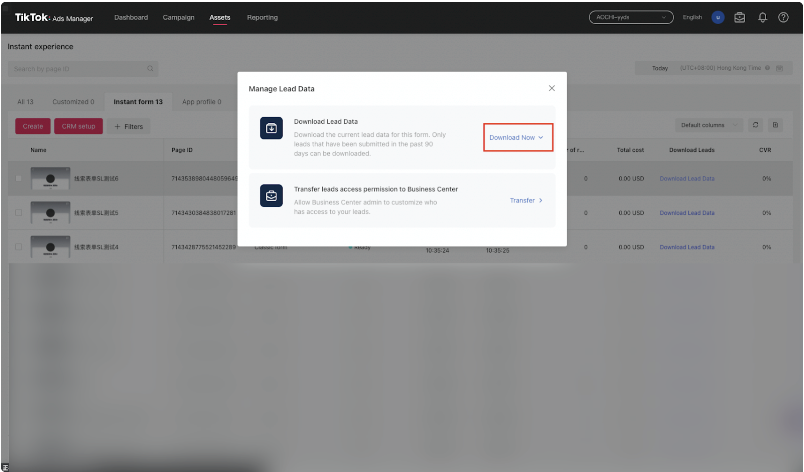Screen dimensions: 804x472
Task: Check the 线索表单SL测试4 row checkbox
Action: coord(18,246)
